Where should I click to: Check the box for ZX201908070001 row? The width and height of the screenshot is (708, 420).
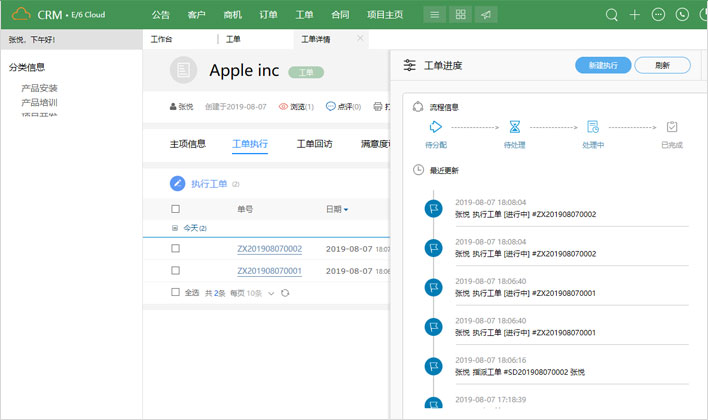[x=176, y=271]
